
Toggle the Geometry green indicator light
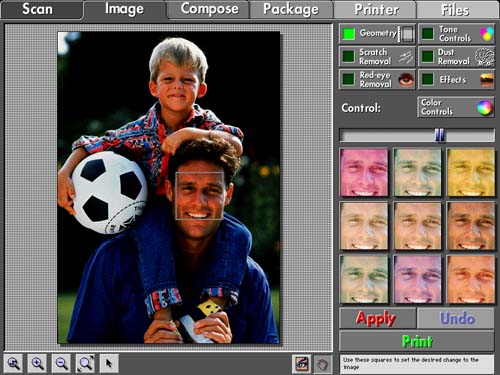coord(349,34)
